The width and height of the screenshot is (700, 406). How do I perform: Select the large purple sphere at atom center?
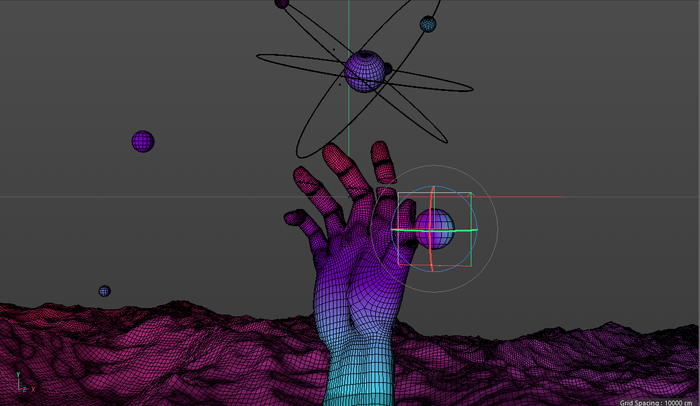tap(363, 72)
